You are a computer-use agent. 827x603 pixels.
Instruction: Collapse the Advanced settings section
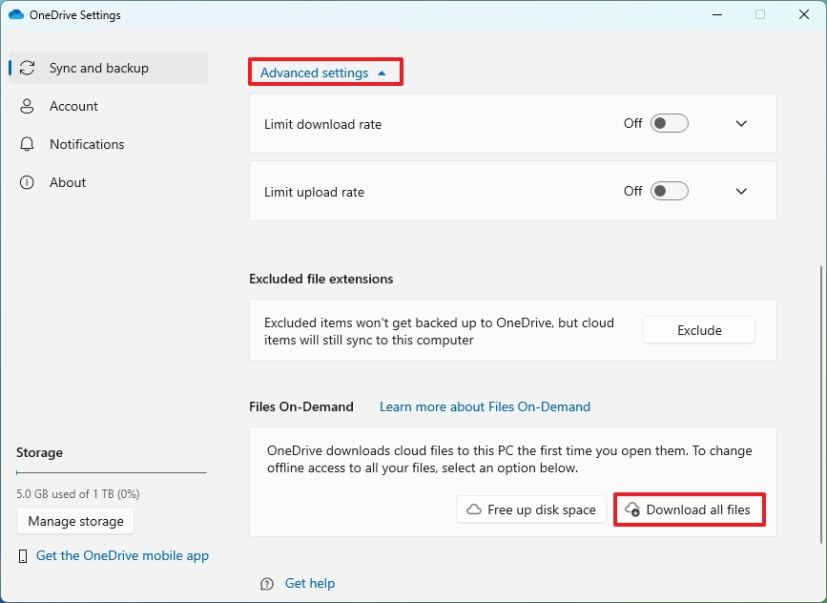[x=325, y=71]
